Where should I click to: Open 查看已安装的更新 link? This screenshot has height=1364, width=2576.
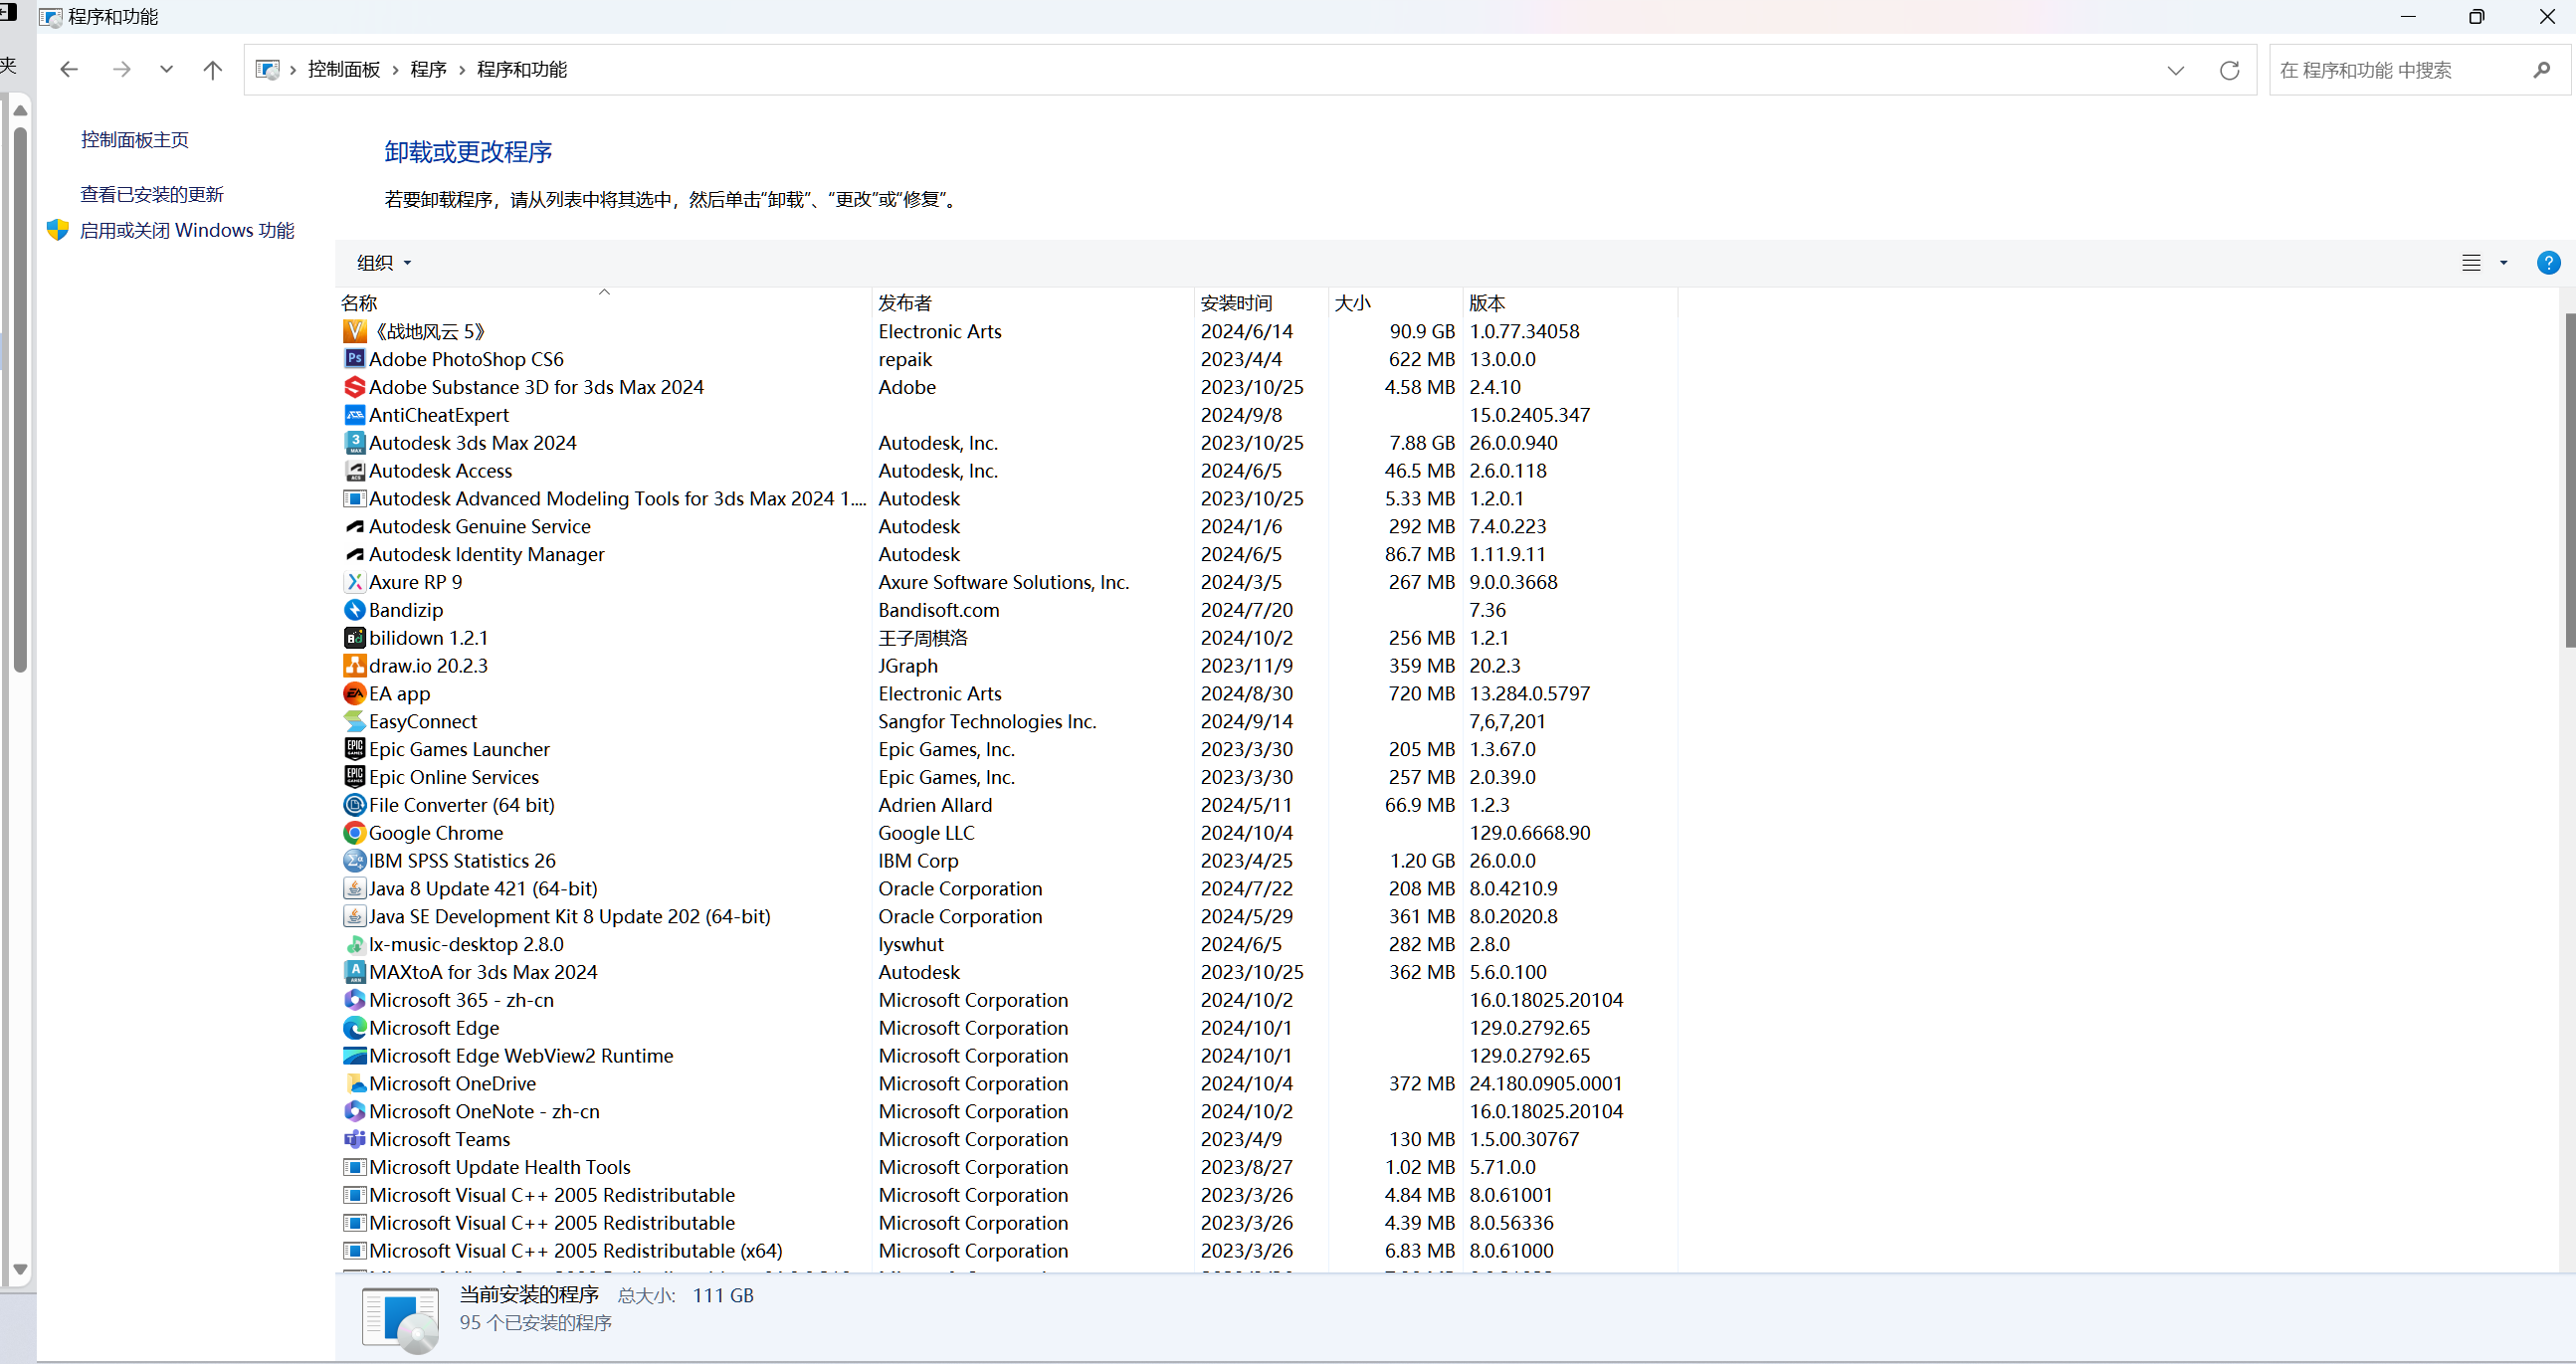(152, 194)
